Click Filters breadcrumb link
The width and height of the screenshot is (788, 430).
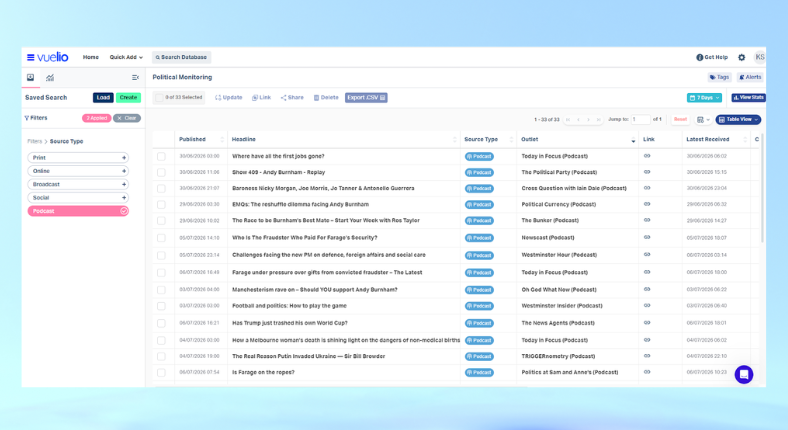35,142
